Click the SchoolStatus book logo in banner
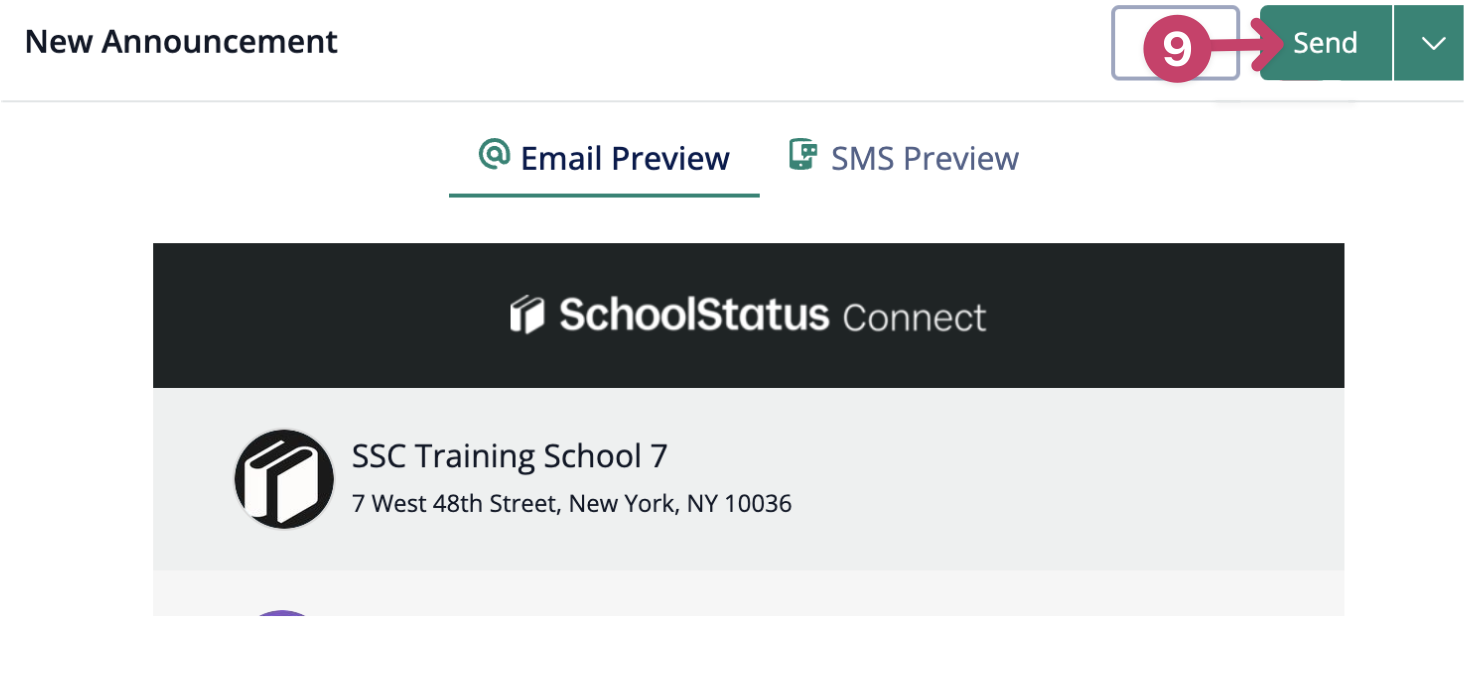This screenshot has width=1464, height=676. [526, 316]
